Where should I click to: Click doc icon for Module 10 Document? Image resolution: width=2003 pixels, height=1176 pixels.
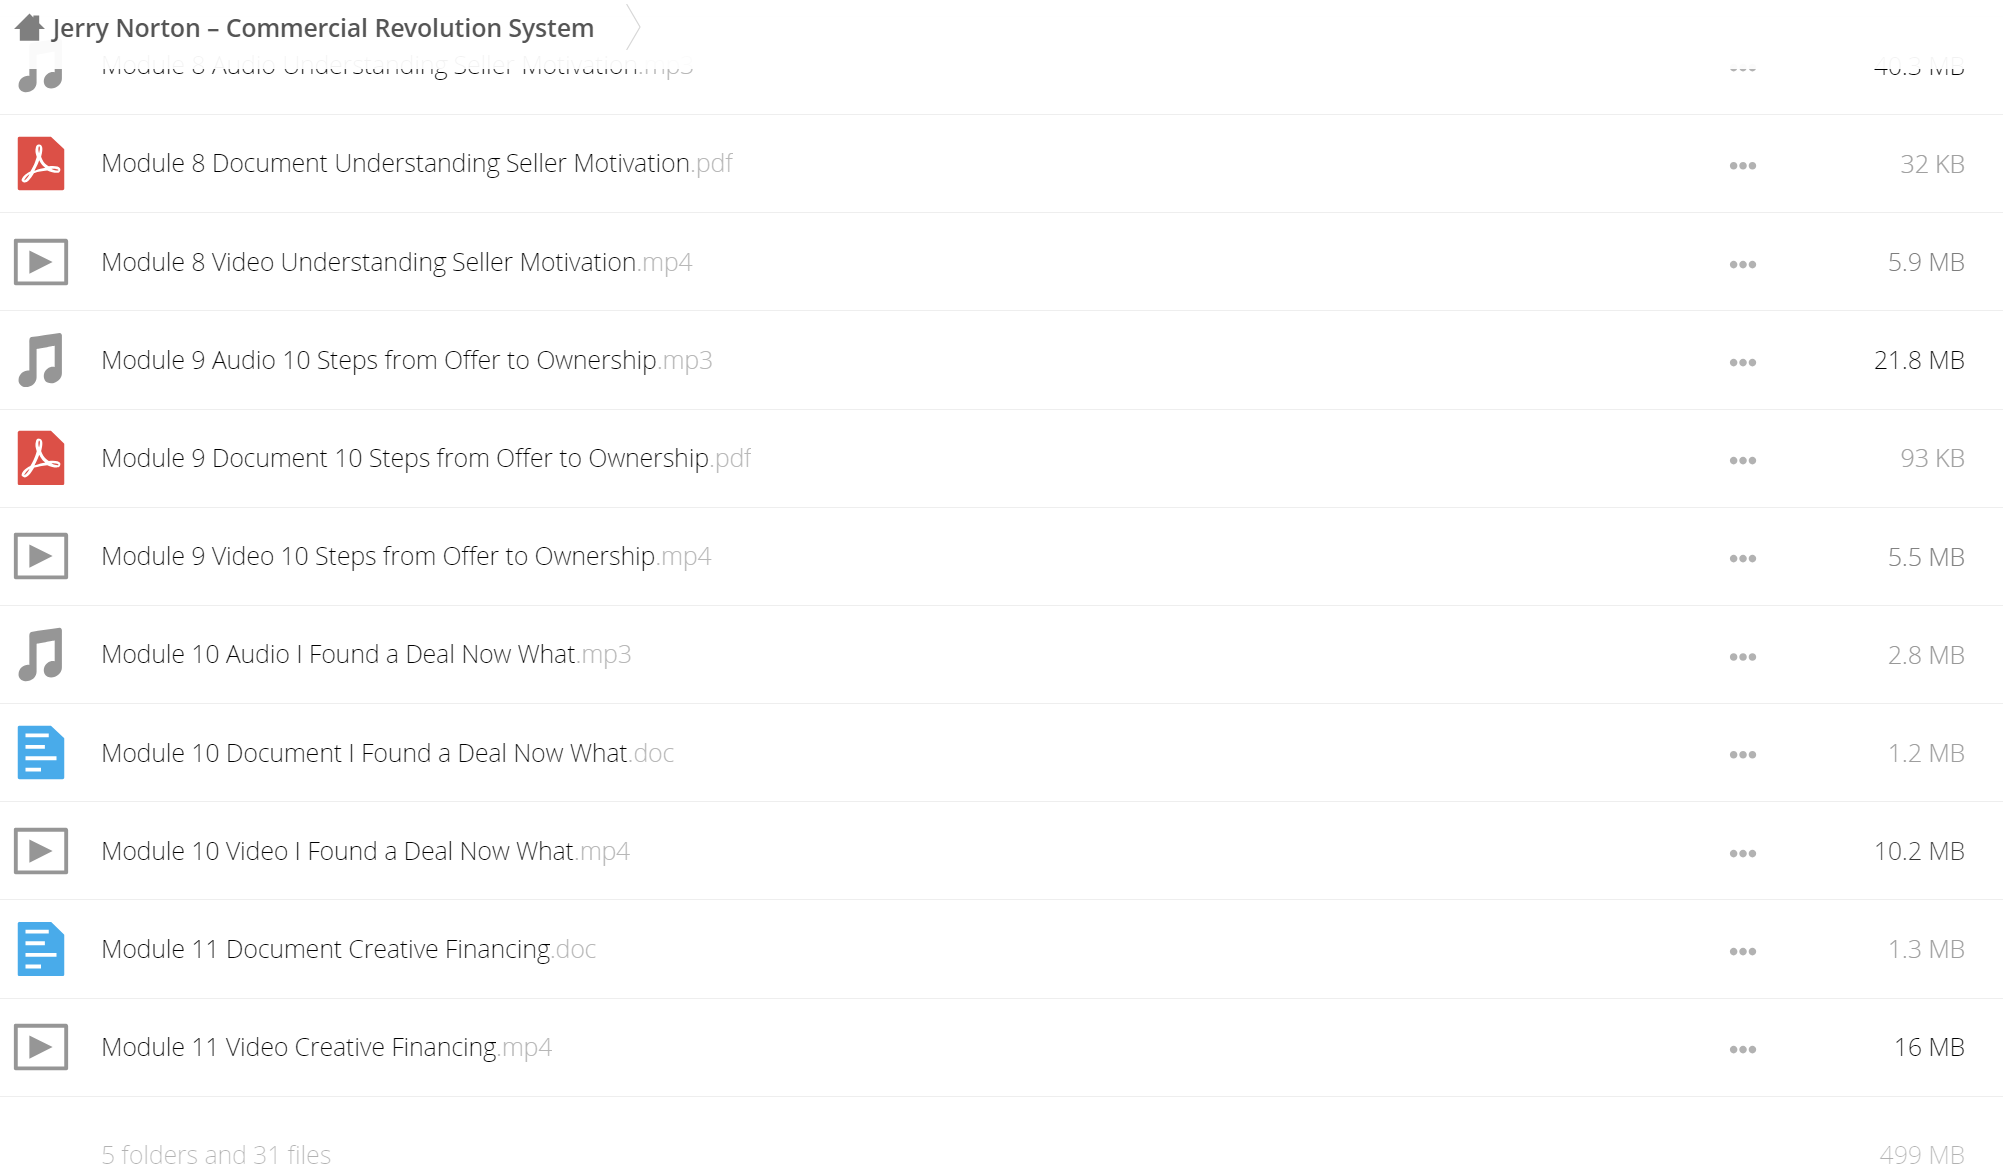pos(41,752)
